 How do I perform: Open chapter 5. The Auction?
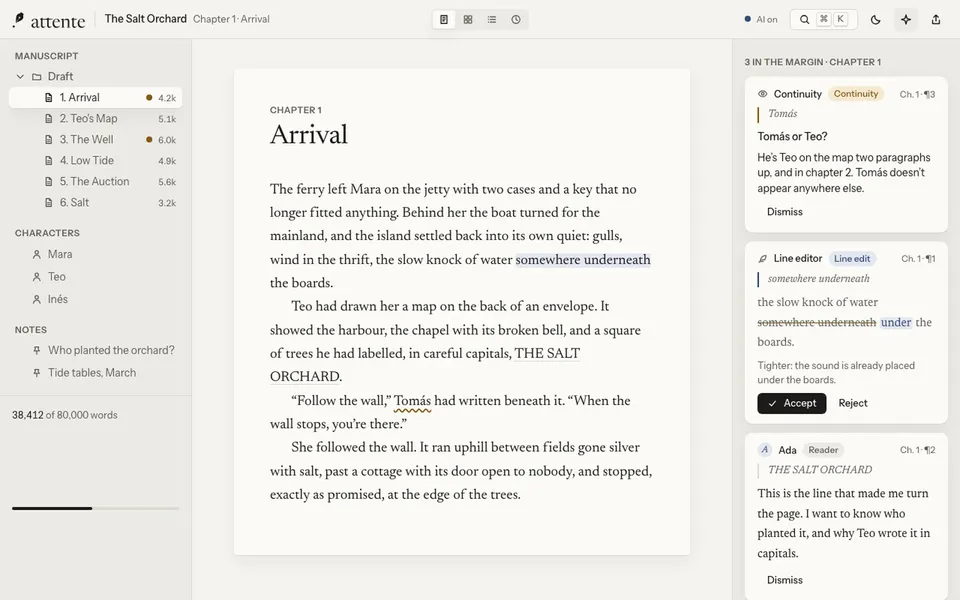point(96,182)
